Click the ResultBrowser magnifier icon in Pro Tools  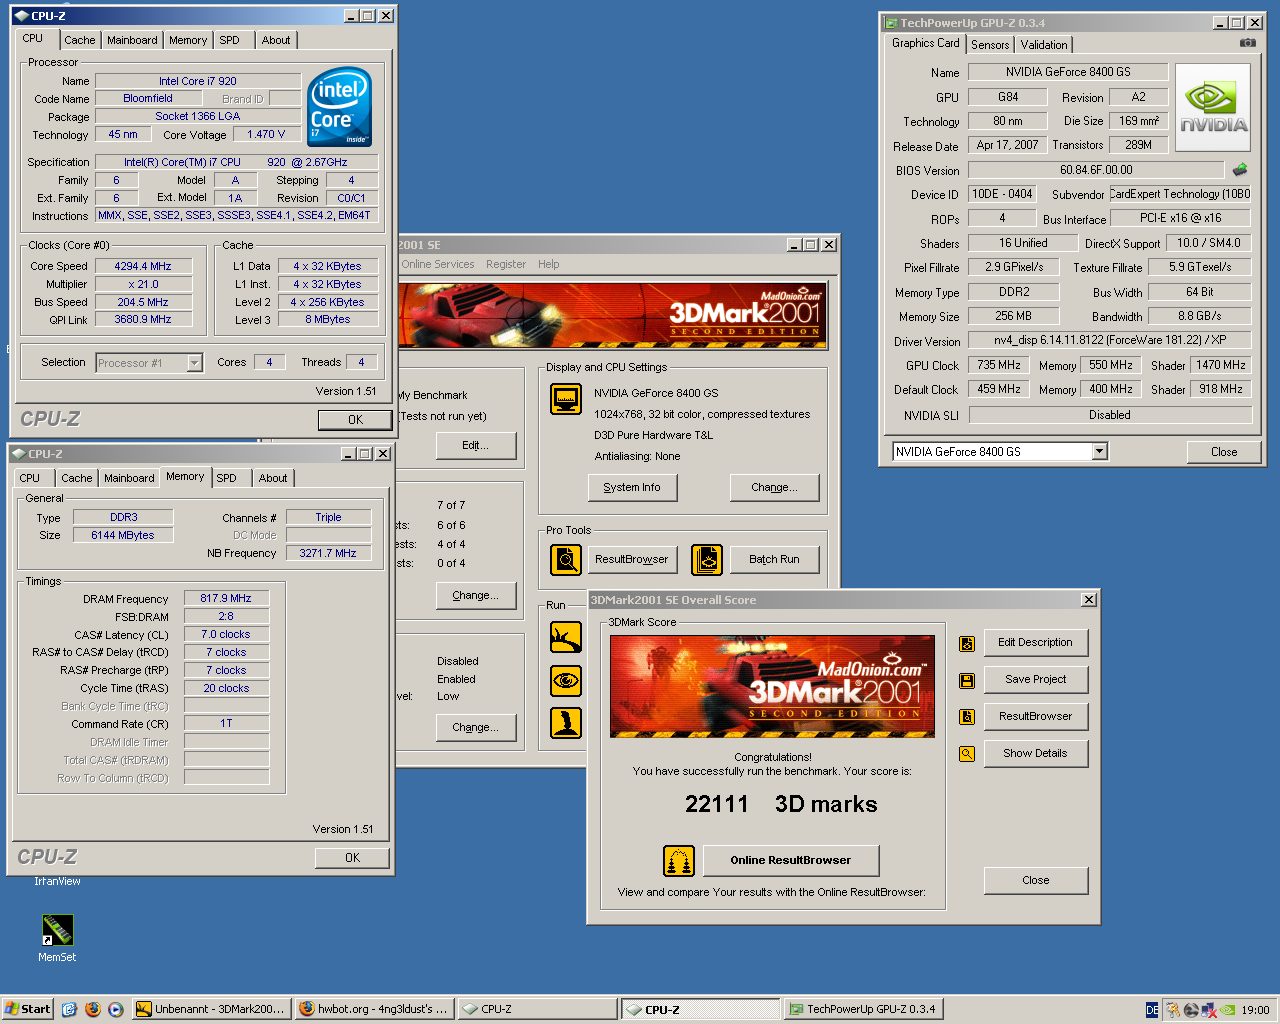(x=566, y=560)
